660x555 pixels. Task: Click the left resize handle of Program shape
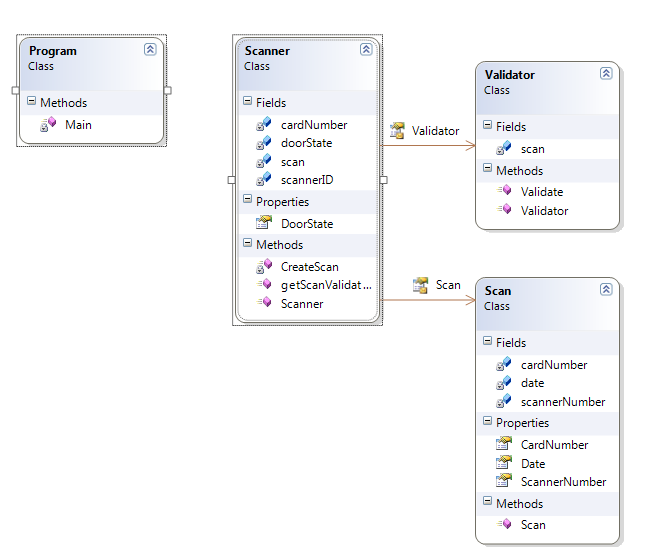(16, 90)
